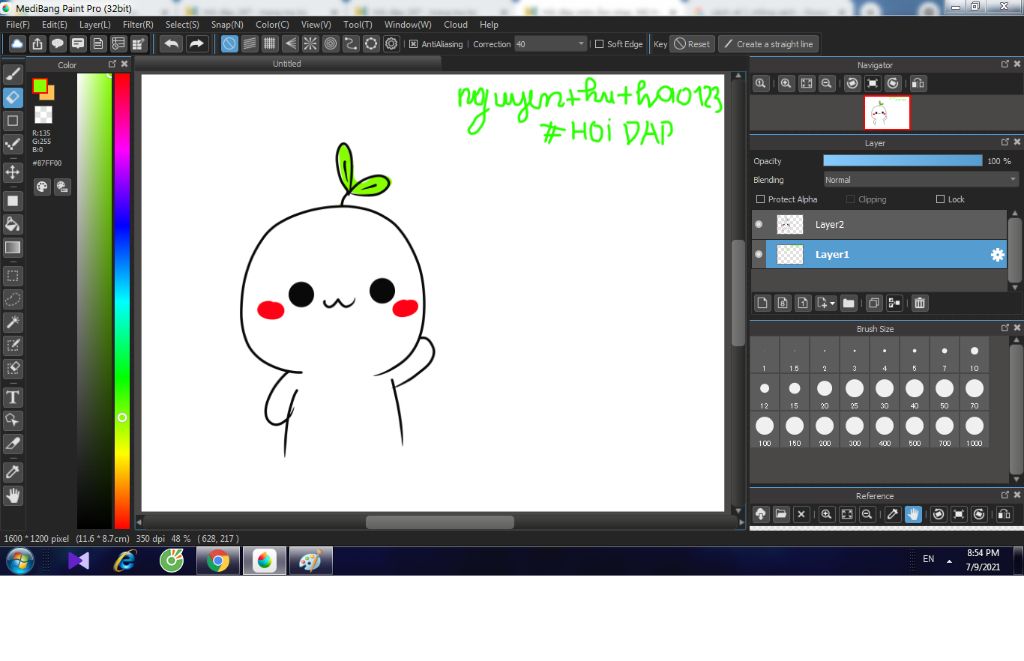Open the File menu
Image resolution: width=1024 pixels, height=661 pixels.
18,24
